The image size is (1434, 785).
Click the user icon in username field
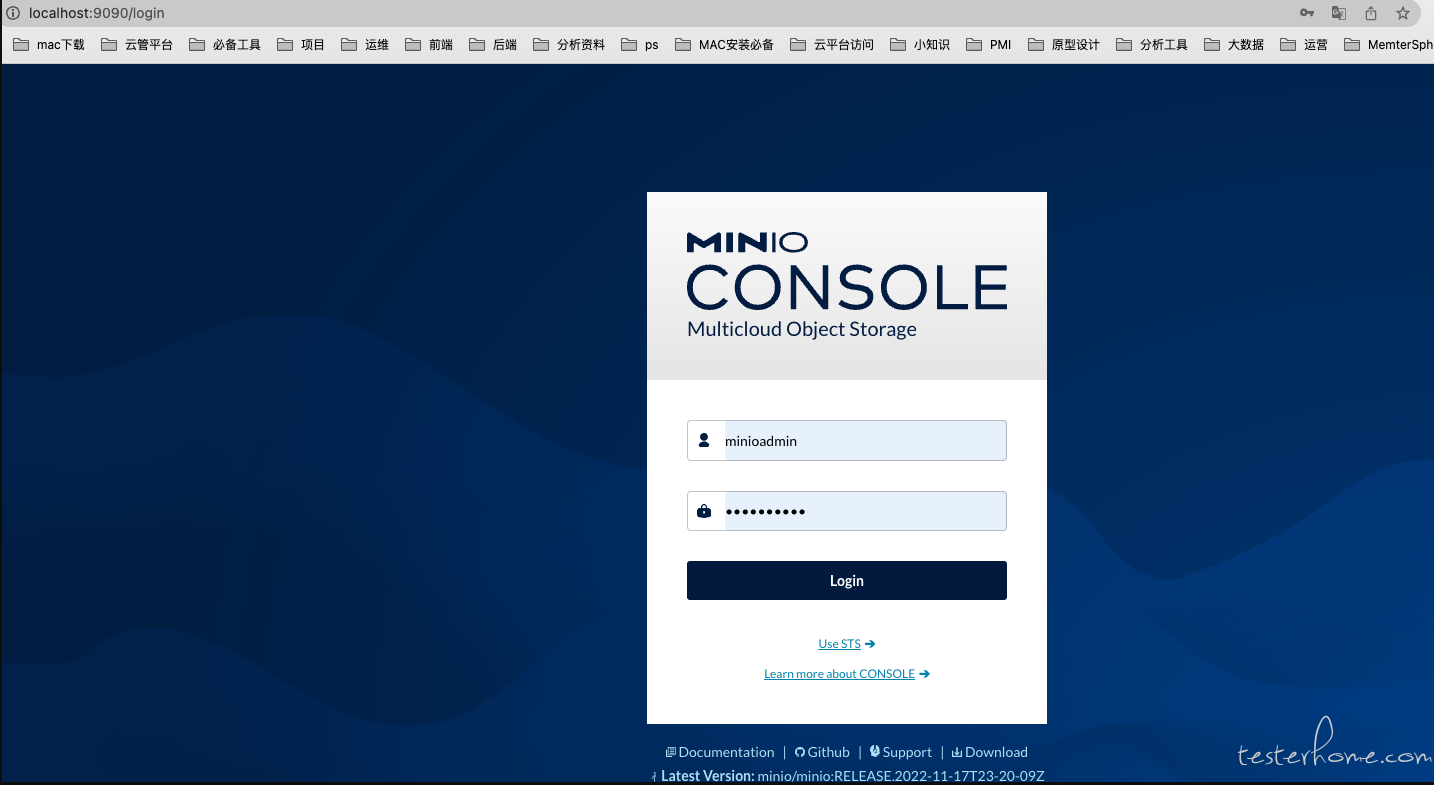[704, 440]
